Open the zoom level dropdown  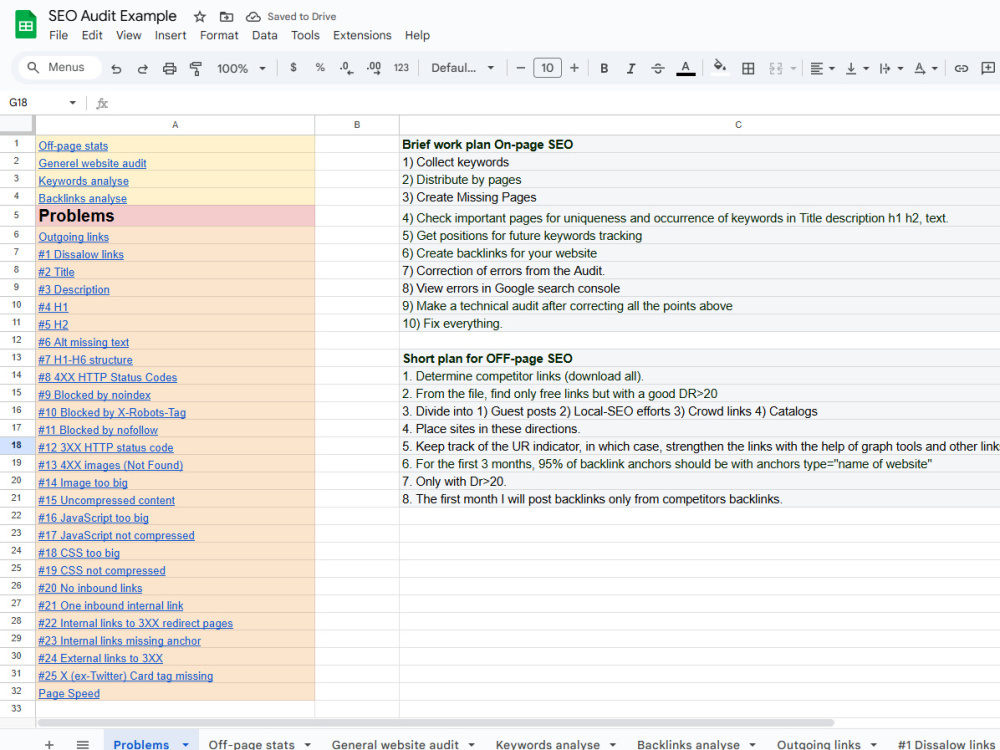click(x=241, y=68)
